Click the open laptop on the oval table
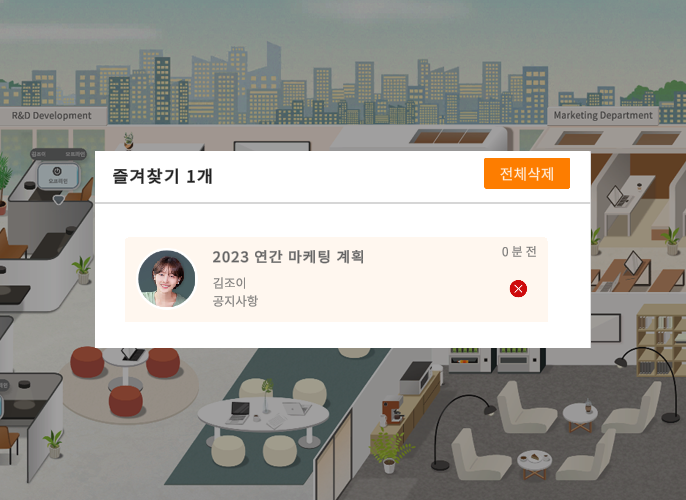This screenshot has height=500, width=686. click(238, 413)
